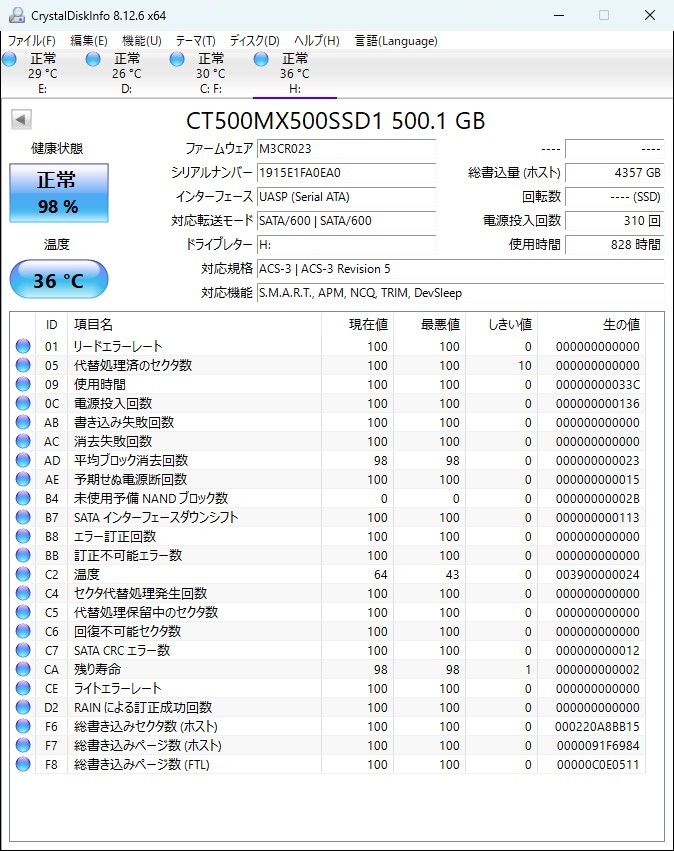Click the 36 °C temperature button
674x851 pixels.
tap(59, 280)
